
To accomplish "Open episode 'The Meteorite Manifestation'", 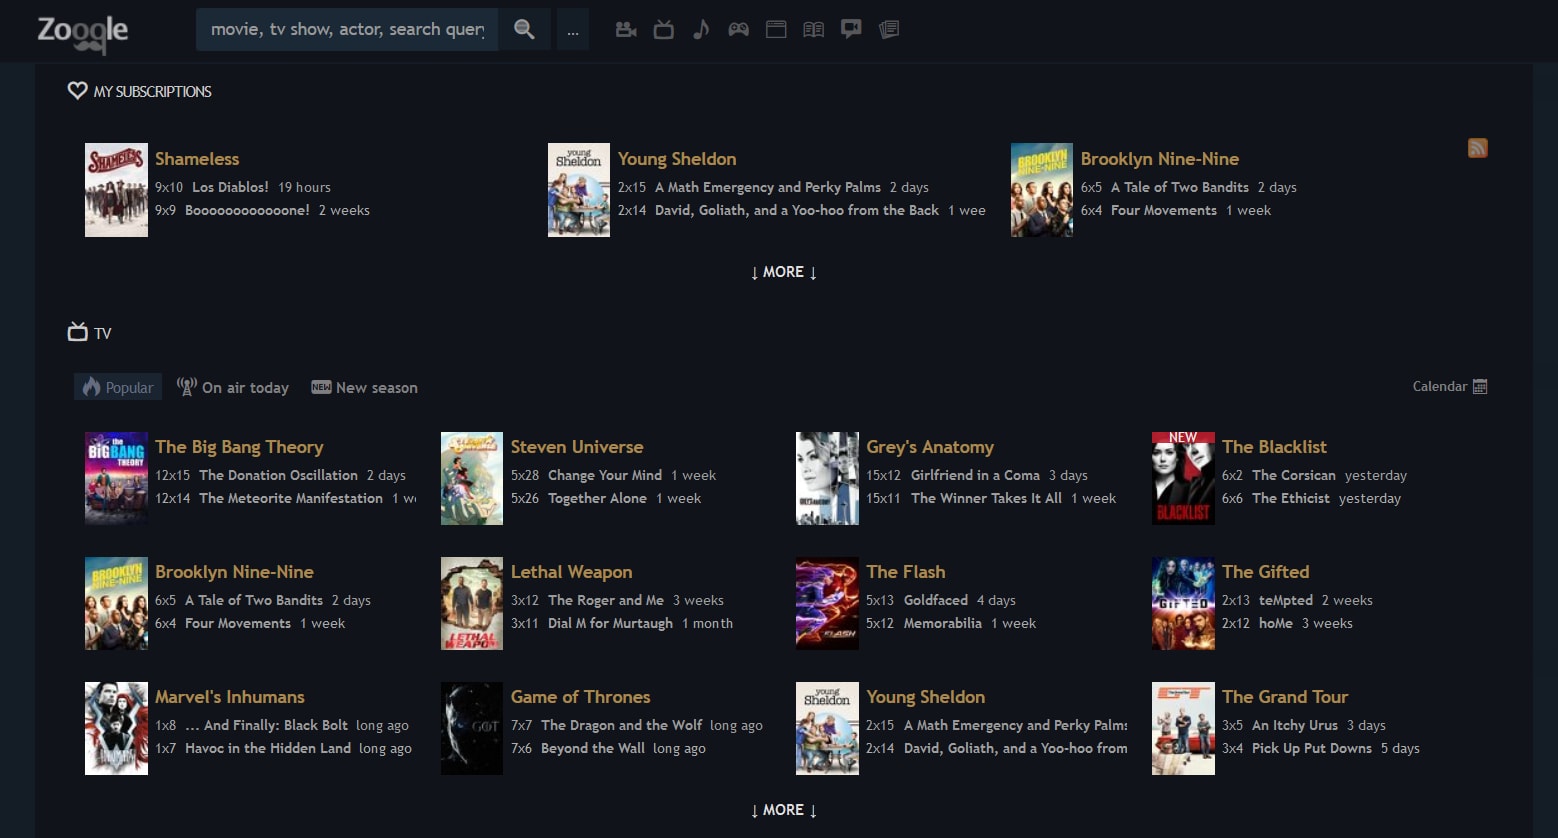I will point(291,498).
